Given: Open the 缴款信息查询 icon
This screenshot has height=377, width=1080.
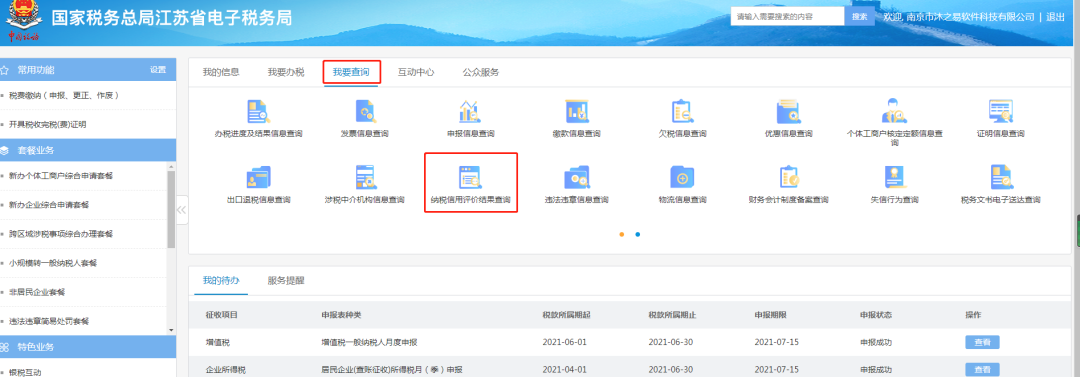Looking at the screenshot, I should pyautogui.click(x=576, y=111).
